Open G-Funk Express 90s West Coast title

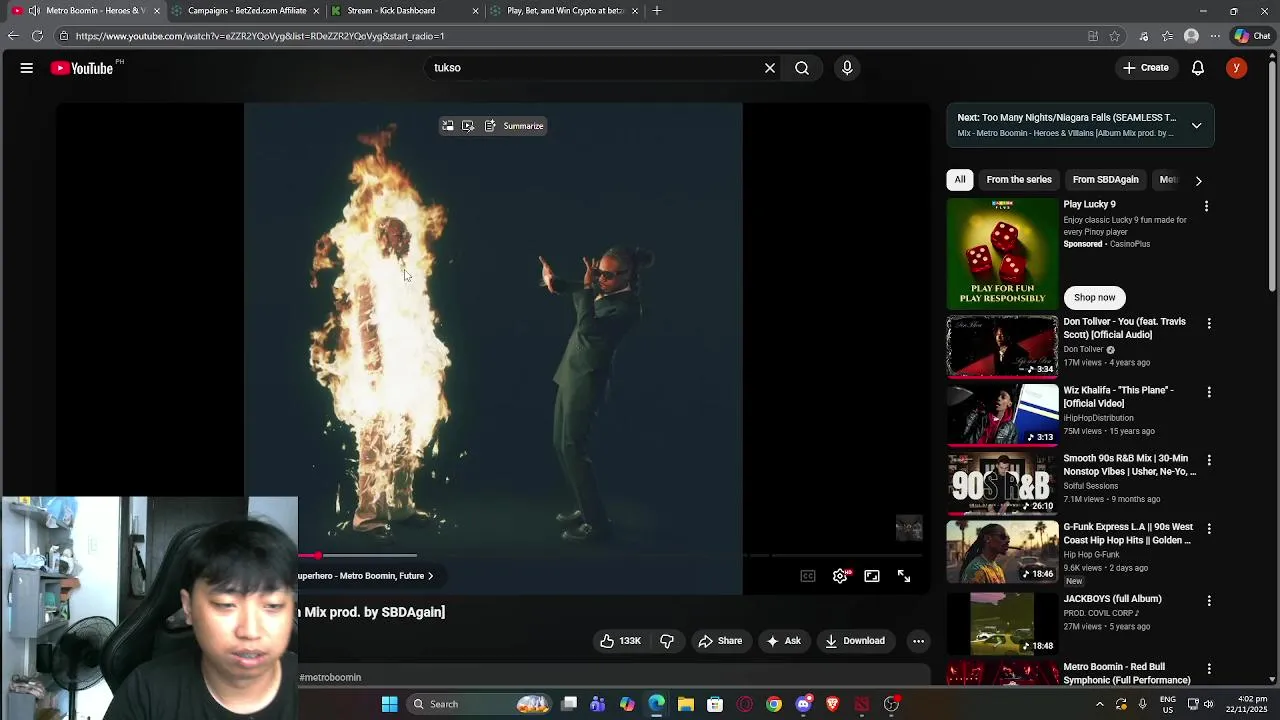click(1128, 534)
